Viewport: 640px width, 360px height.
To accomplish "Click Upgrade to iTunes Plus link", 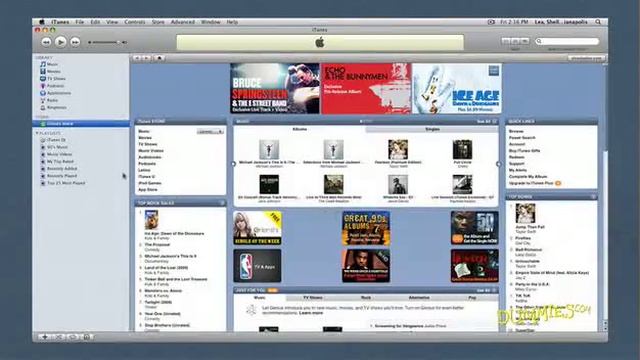I will (x=531, y=183).
